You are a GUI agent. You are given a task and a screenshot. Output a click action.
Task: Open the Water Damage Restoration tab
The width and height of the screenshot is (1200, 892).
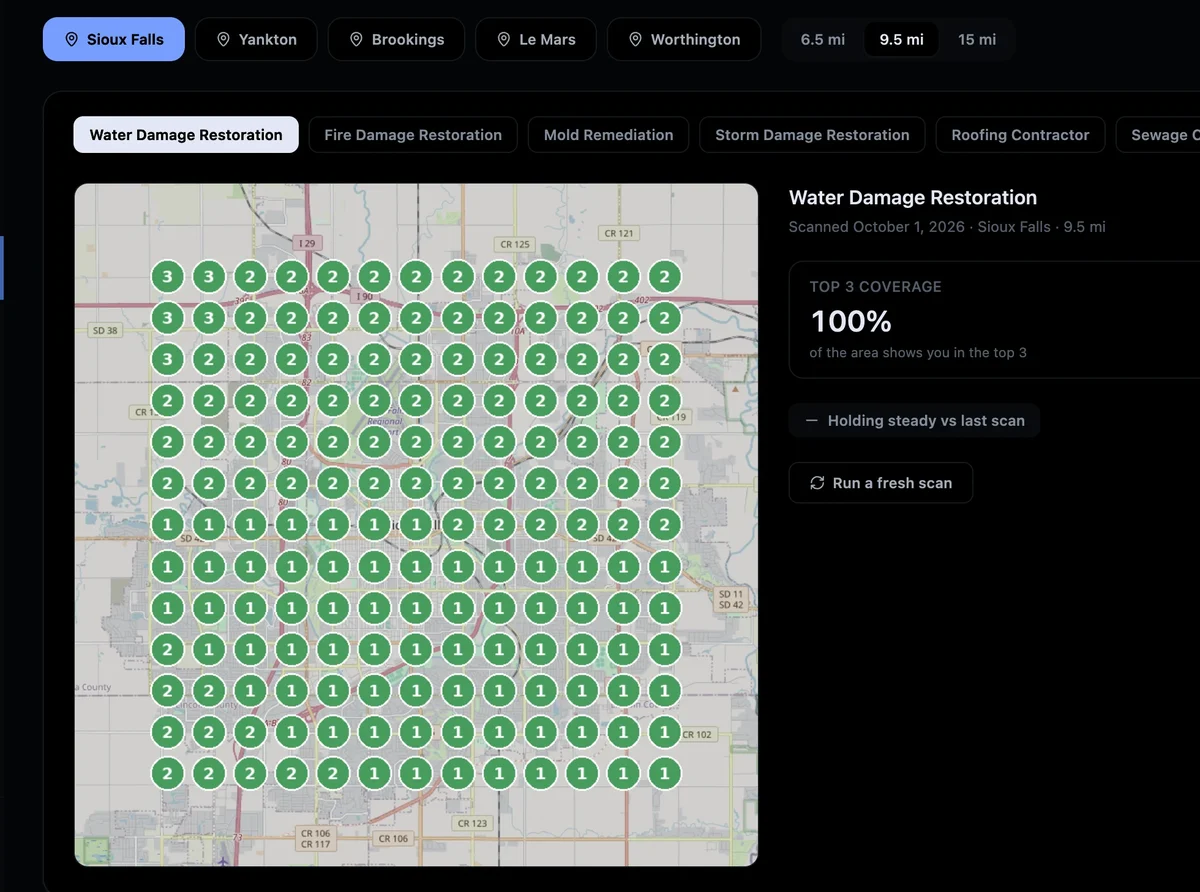click(x=186, y=135)
